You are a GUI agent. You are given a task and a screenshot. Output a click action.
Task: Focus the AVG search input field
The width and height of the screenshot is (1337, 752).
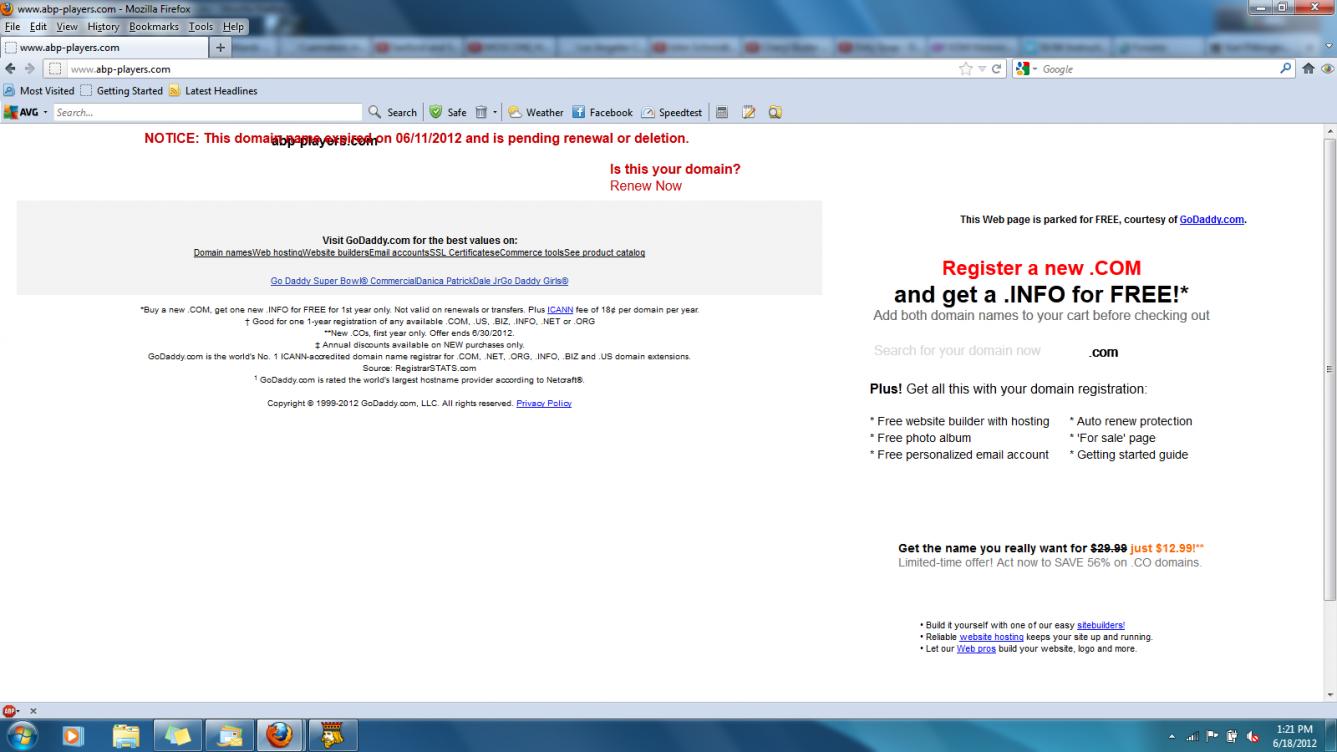[x=208, y=112]
